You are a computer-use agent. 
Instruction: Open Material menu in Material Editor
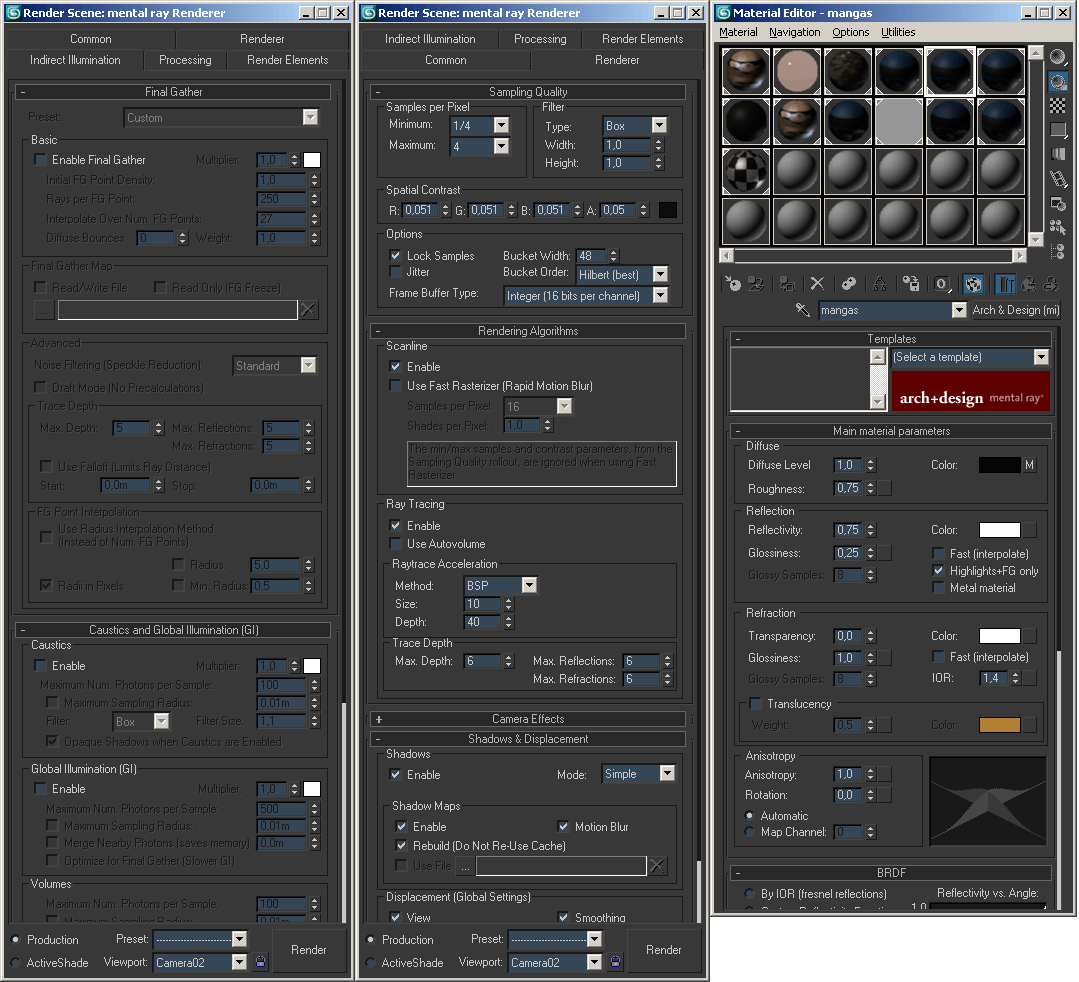click(738, 32)
